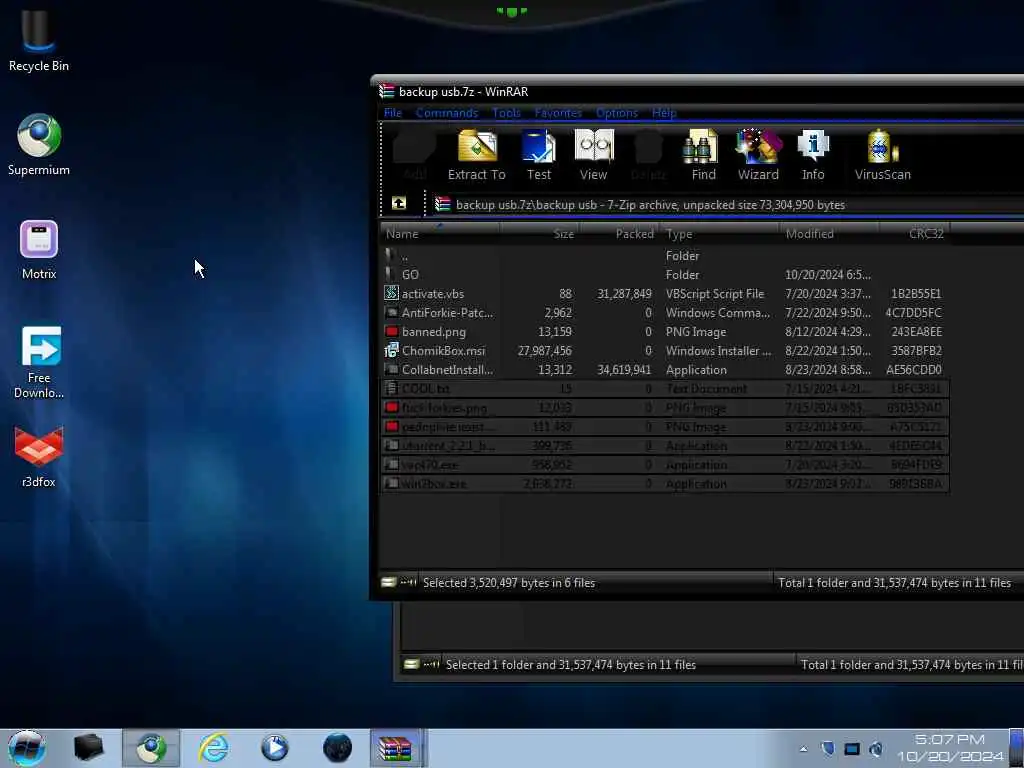Click the WinRAR window title bar
This screenshot has height=768, width=1024.
tap(699, 91)
